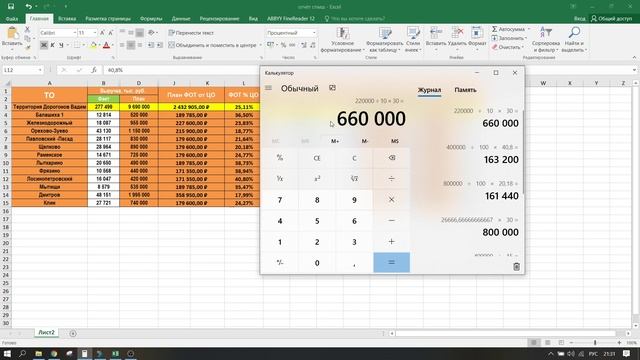The width and height of the screenshot is (640, 360).
Task: Click the Format Painter brush icon
Action: pyautogui.click(x=27, y=47)
